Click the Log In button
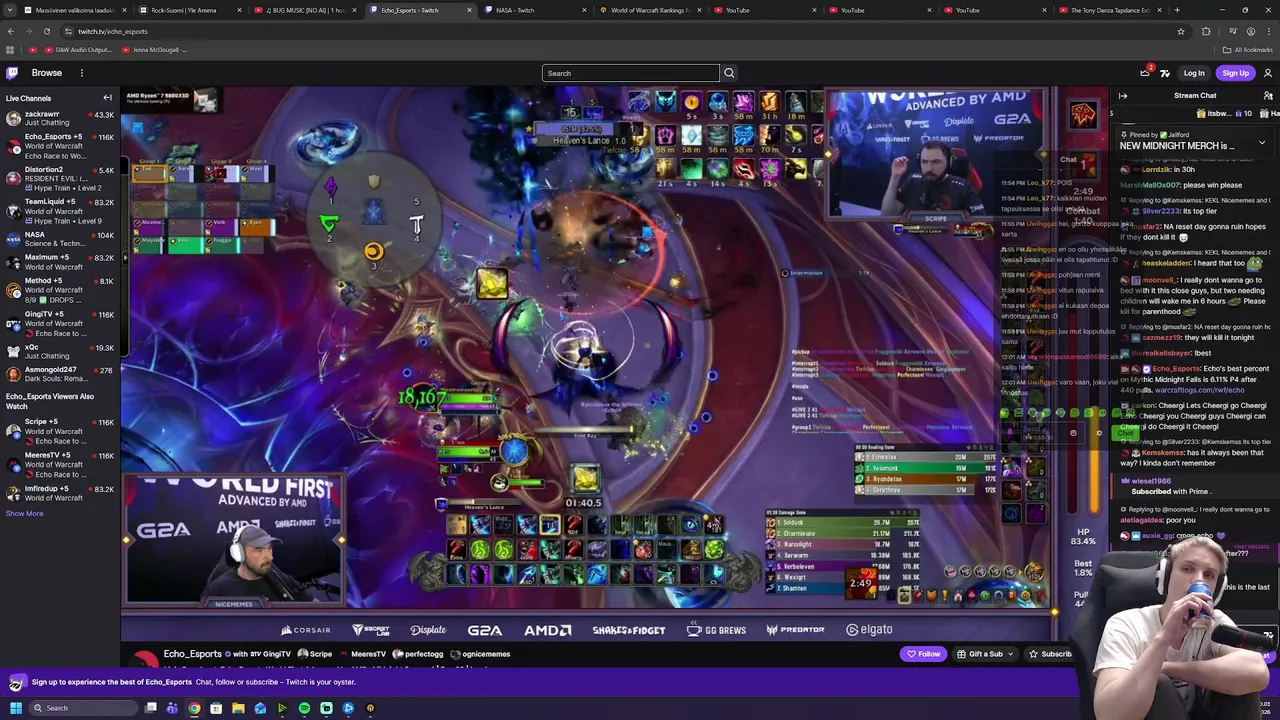This screenshot has height=720, width=1280. (x=1194, y=73)
